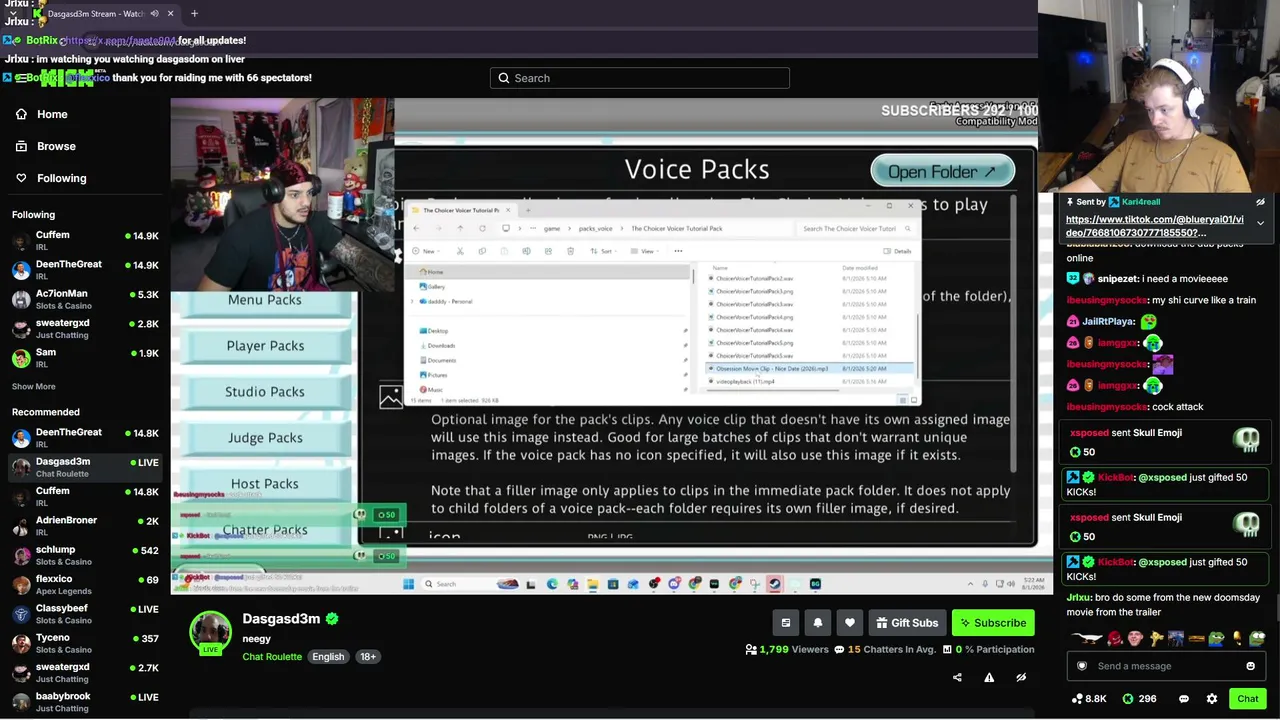Select baabybrook in the Recommended list
The image size is (1280, 720).
[85, 702]
